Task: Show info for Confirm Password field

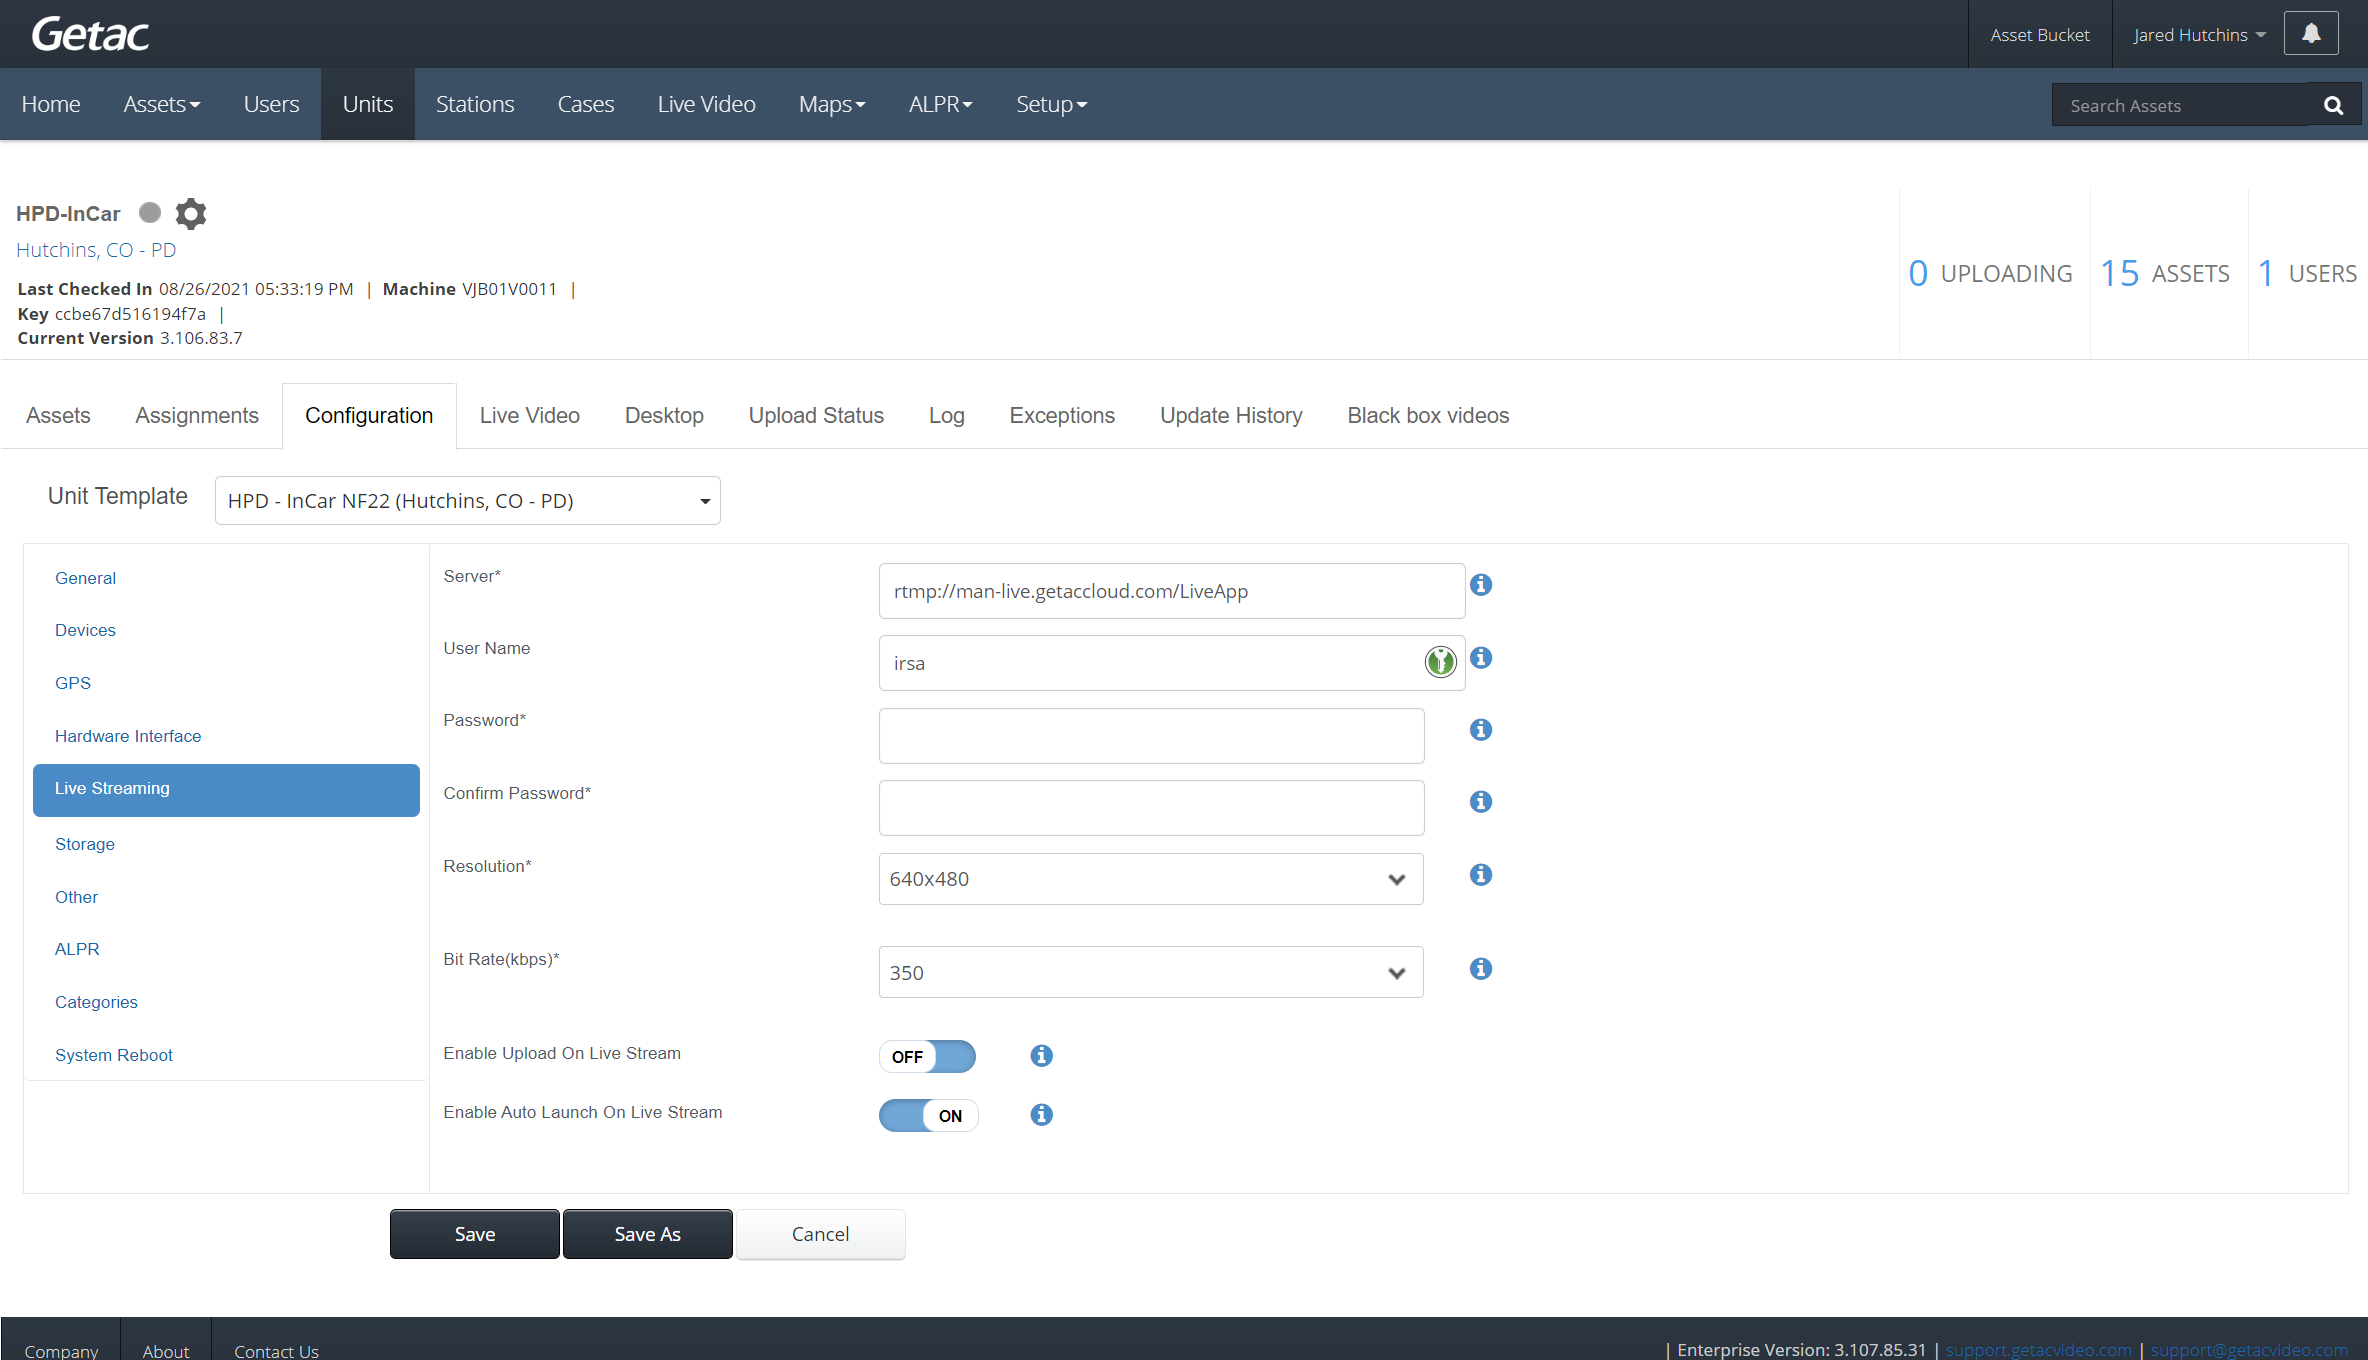Action: point(1481,802)
